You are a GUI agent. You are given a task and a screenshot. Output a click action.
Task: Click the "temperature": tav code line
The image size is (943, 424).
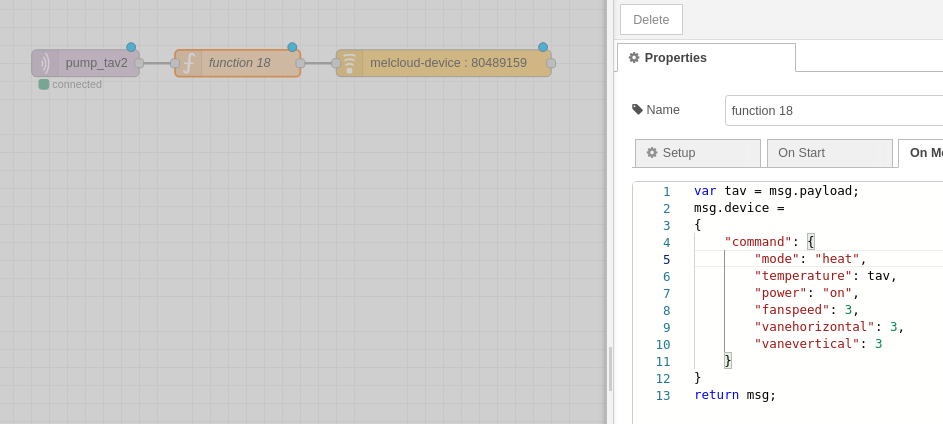[x=826, y=276]
